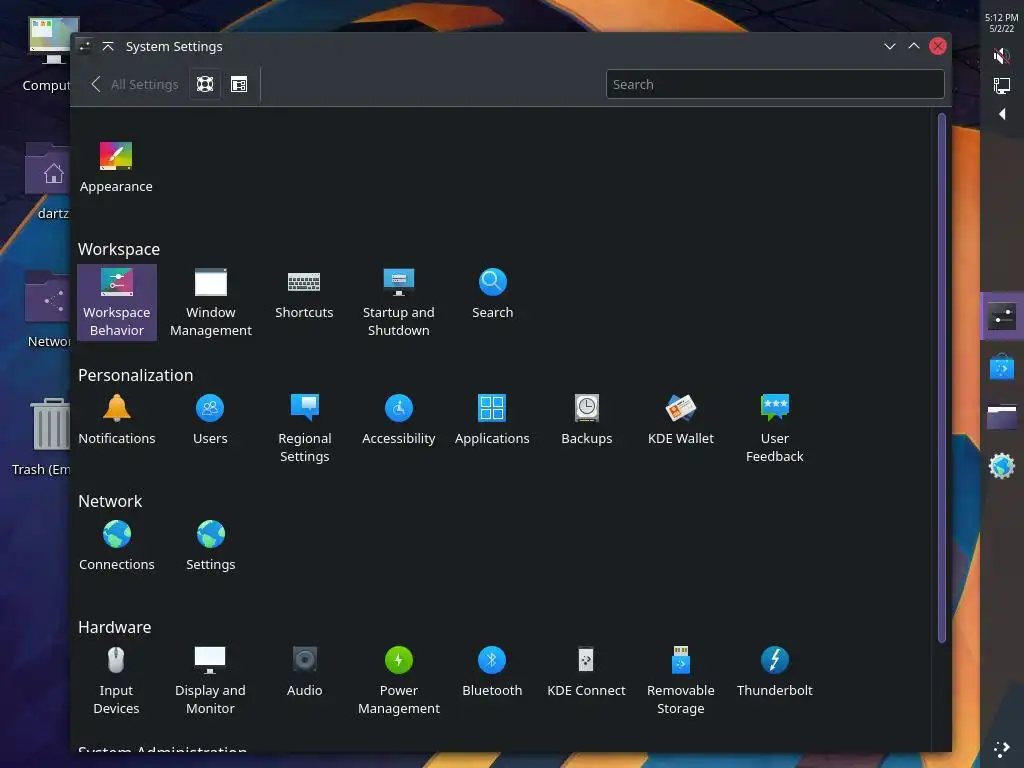Click the settings vertical scrollbar
The image size is (1024, 768).
click(942, 377)
